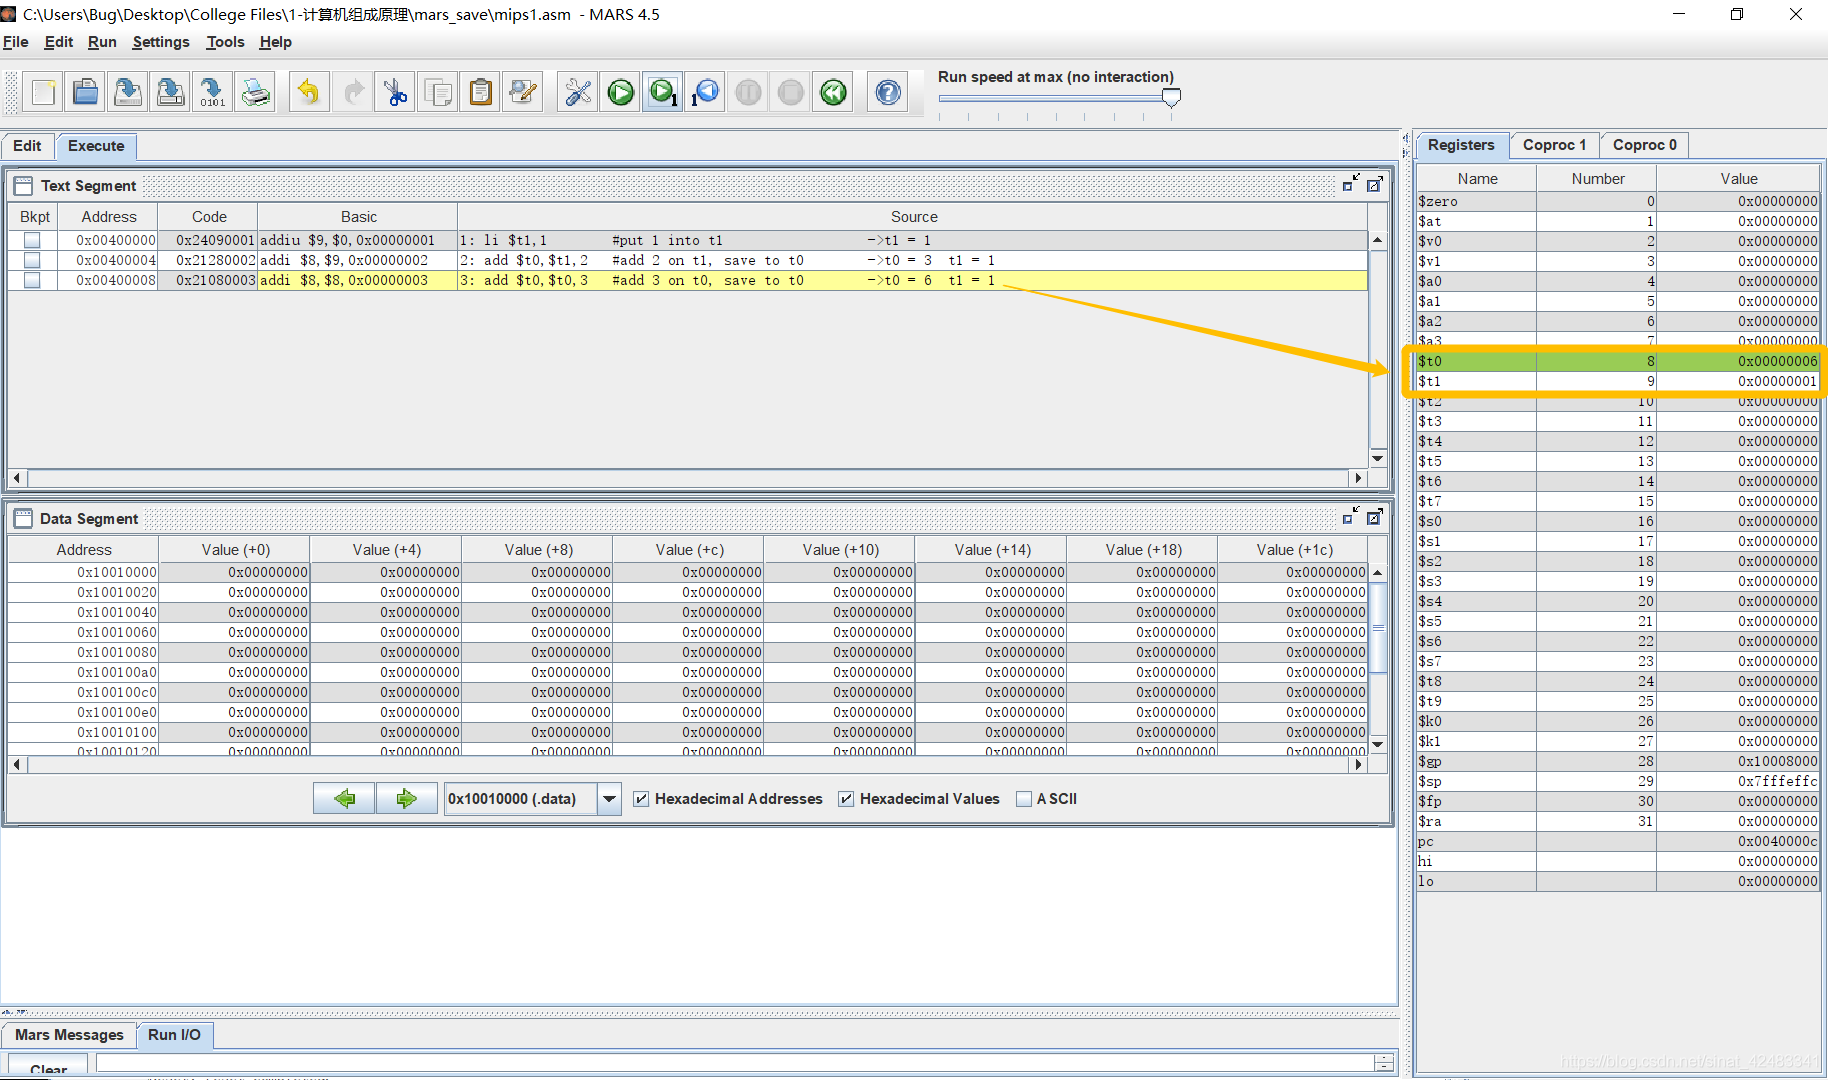Switch to the Coproc 1 tab

pos(1554,145)
